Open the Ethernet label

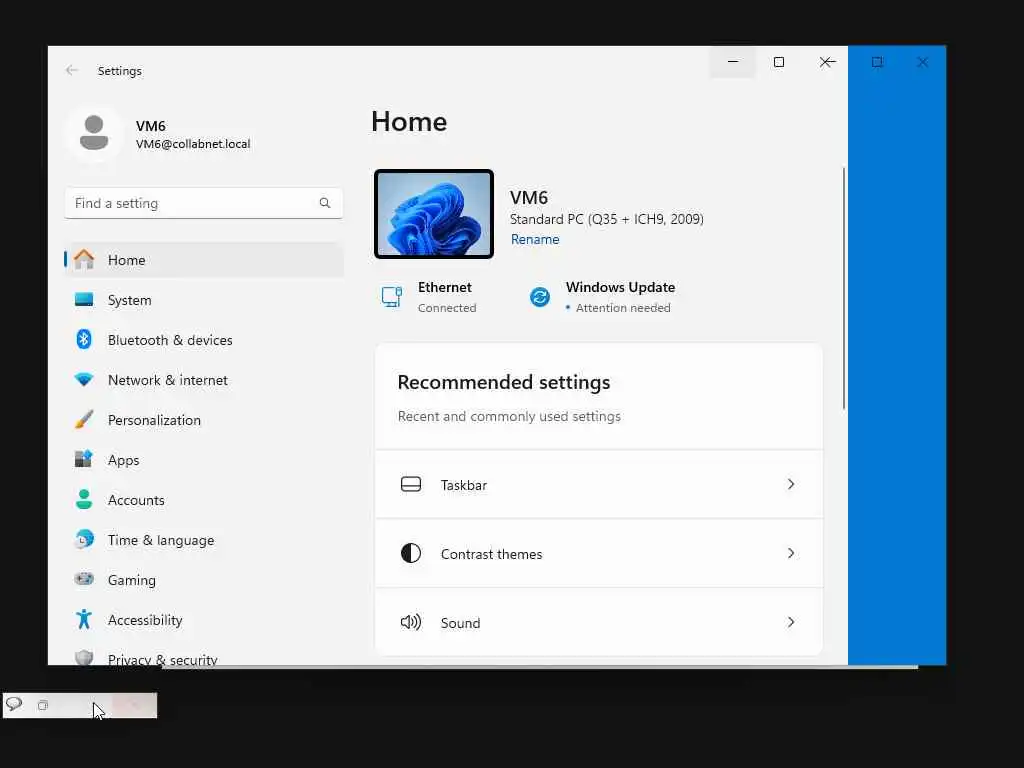tap(445, 287)
